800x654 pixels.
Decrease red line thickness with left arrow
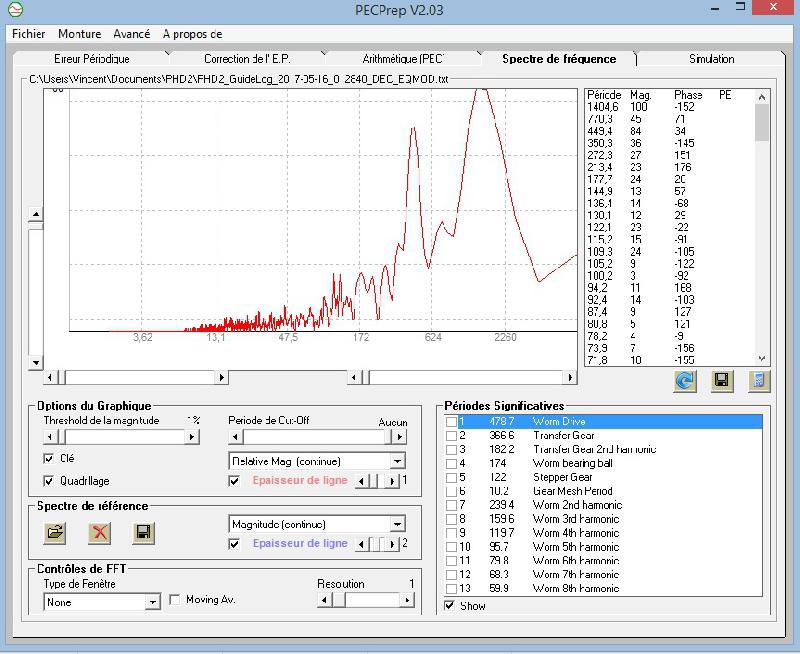[361, 481]
